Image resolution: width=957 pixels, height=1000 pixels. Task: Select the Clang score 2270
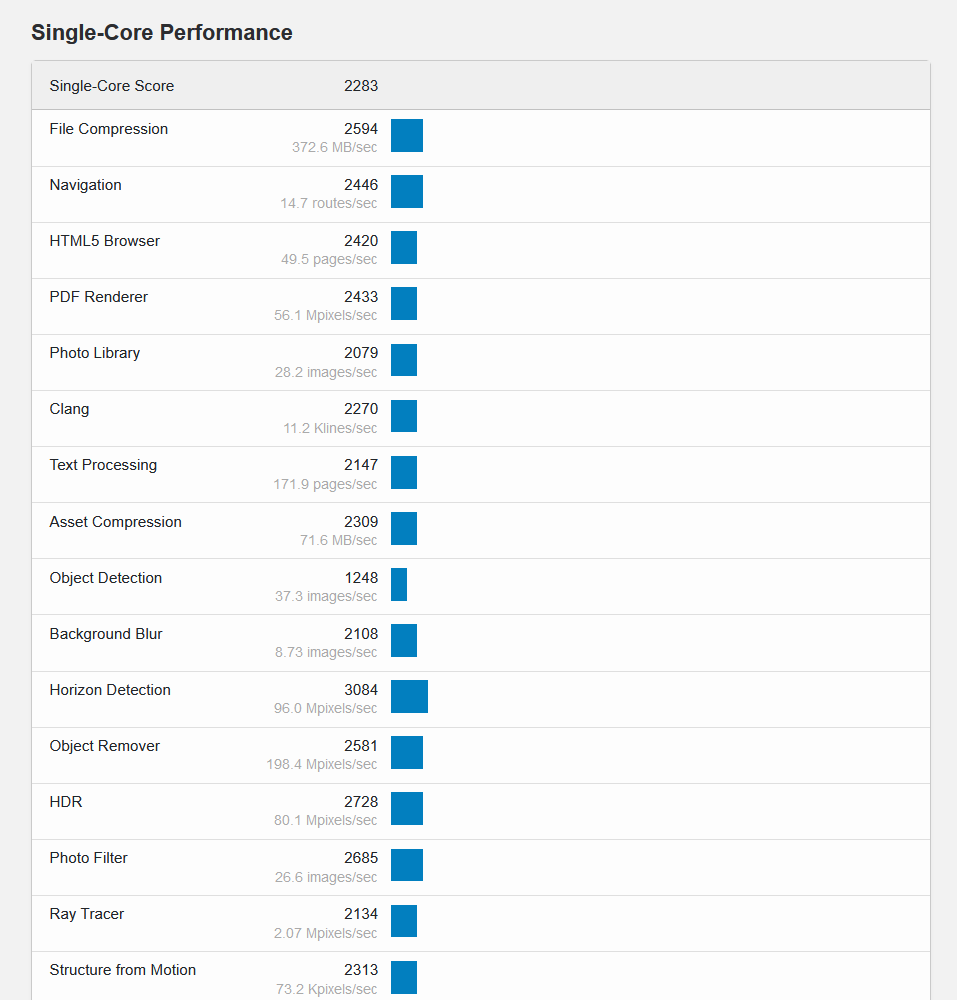click(x=360, y=409)
